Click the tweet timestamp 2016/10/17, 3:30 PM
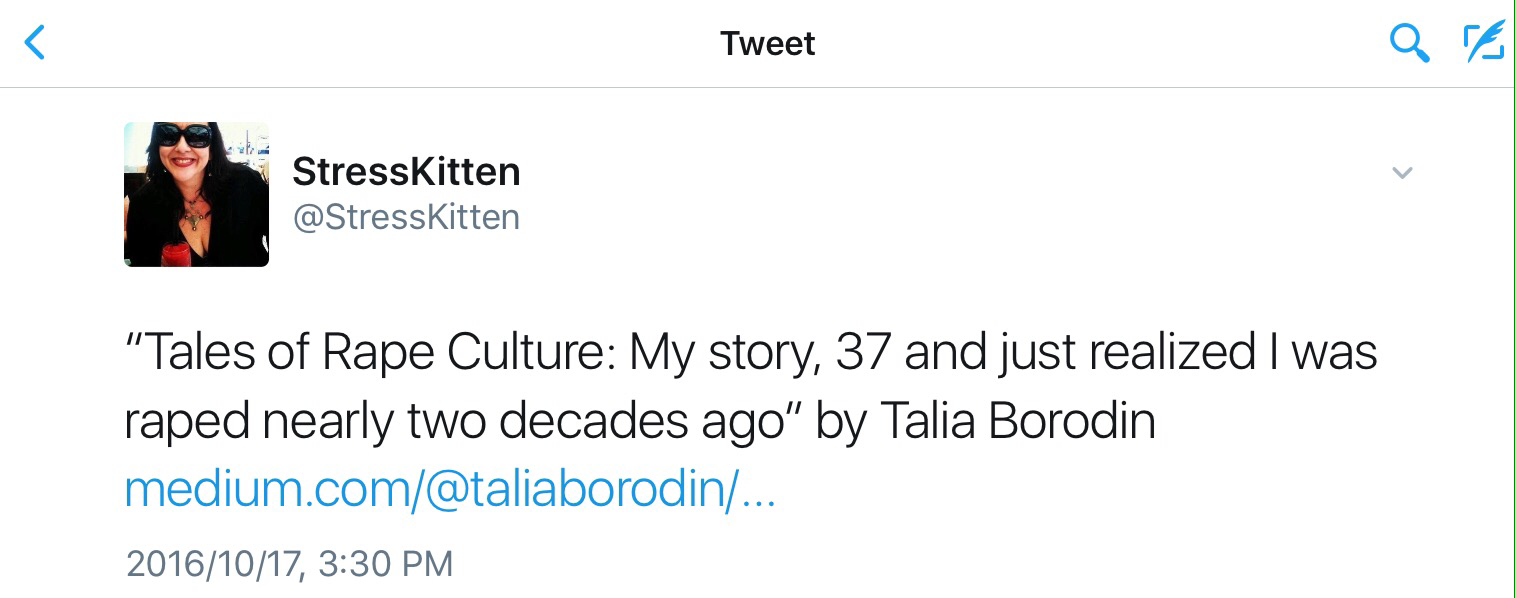Viewport: 1515px width, 598px height. [x=290, y=563]
